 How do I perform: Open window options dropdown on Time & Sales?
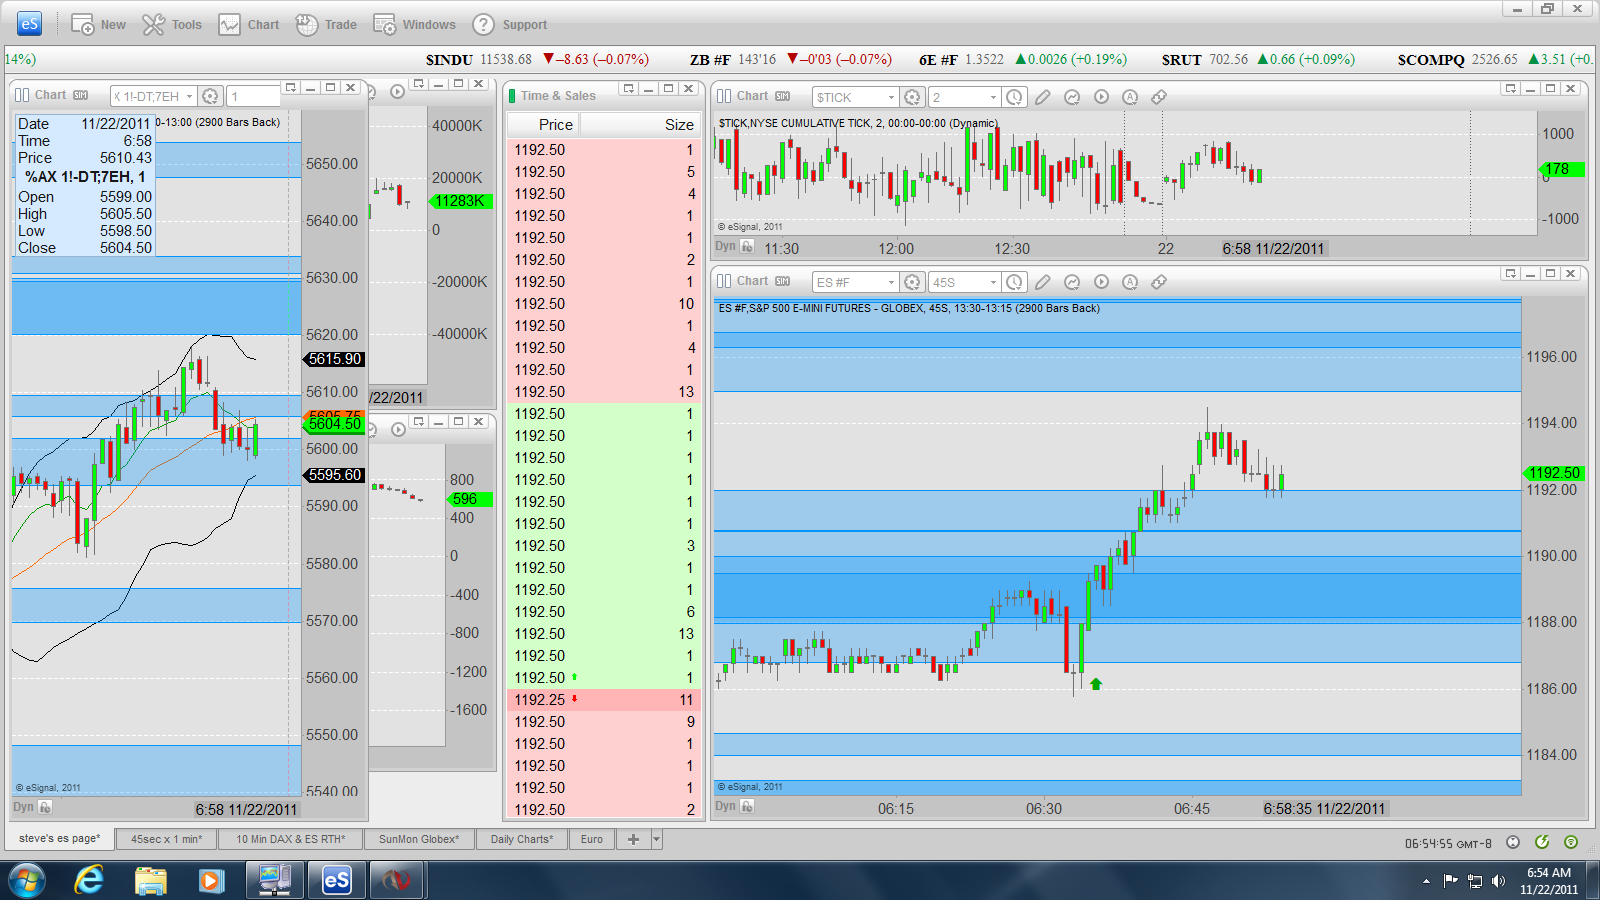tap(629, 88)
